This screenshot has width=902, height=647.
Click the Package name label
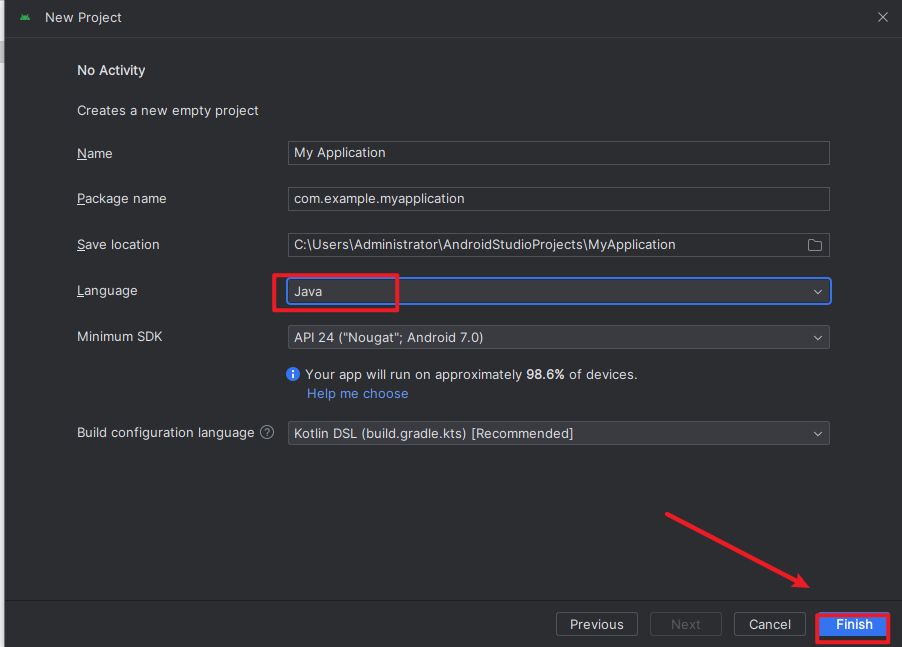(x=122, y=199)
